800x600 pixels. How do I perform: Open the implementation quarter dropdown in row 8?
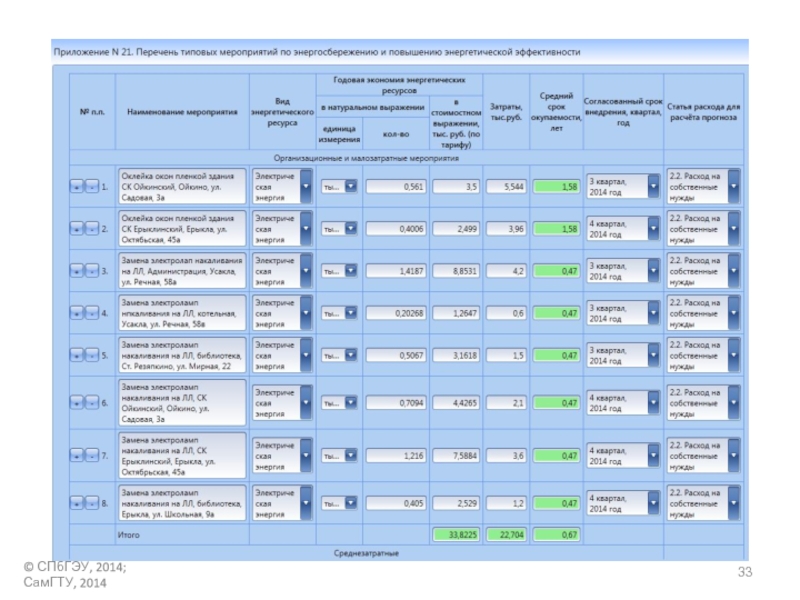653,504
